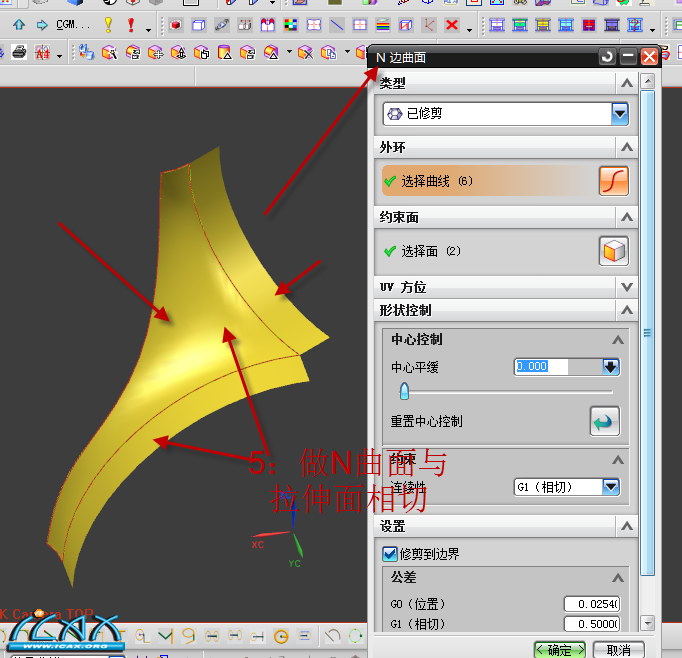The width and height of the screenshot is (682, 658).
Task: Click the A4 page layout icon
Action: pos(43,53)
